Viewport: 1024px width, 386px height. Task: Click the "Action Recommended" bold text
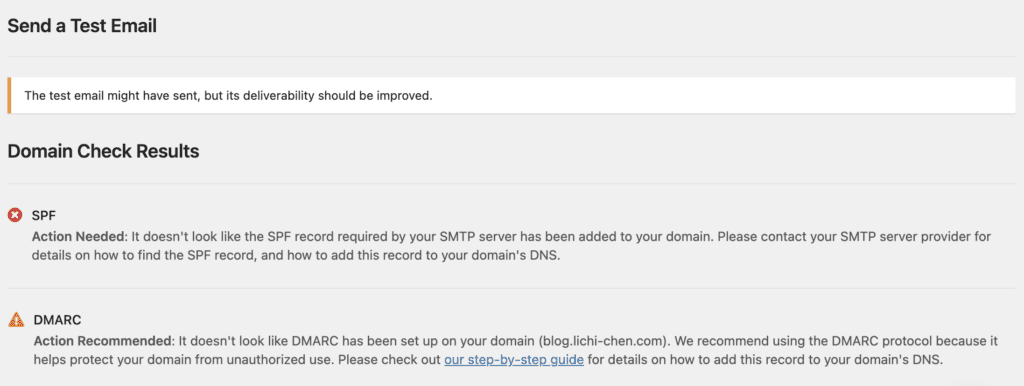[104, 341]
